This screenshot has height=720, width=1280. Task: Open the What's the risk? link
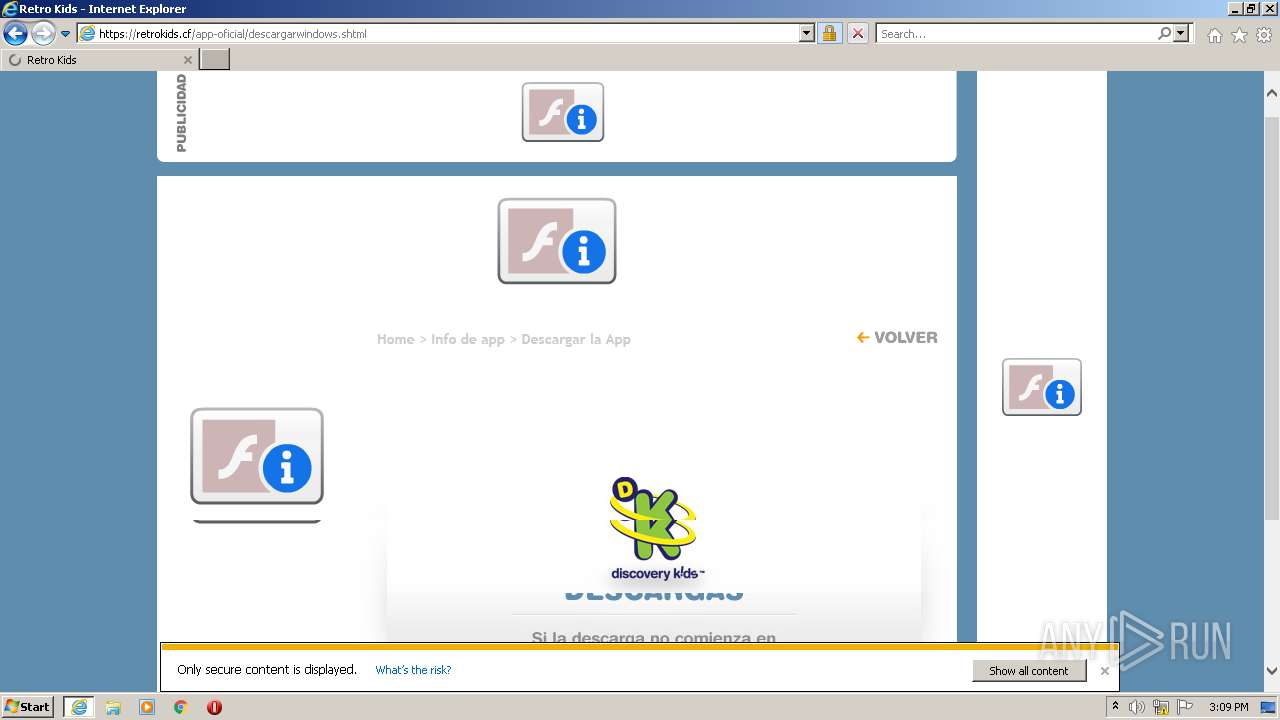[413, 670]
